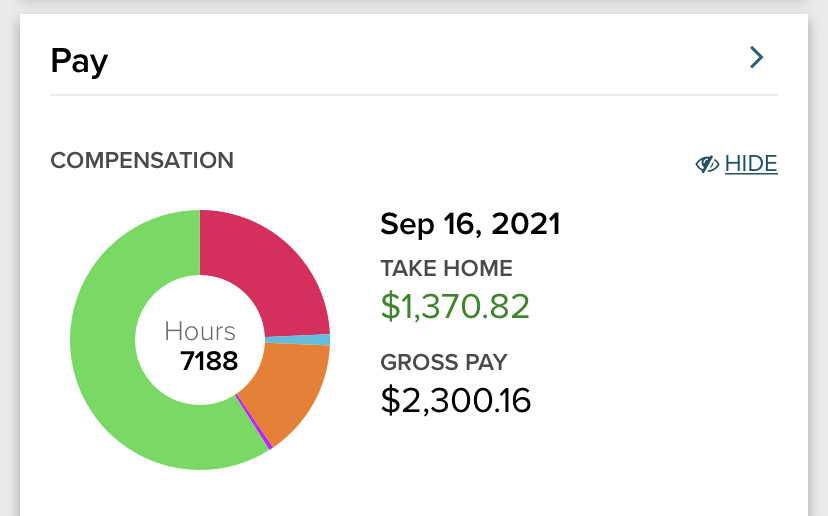Click the Sep 16, 2021 pay date
Screen dimensions: 828x516
[x=470, y=223]
